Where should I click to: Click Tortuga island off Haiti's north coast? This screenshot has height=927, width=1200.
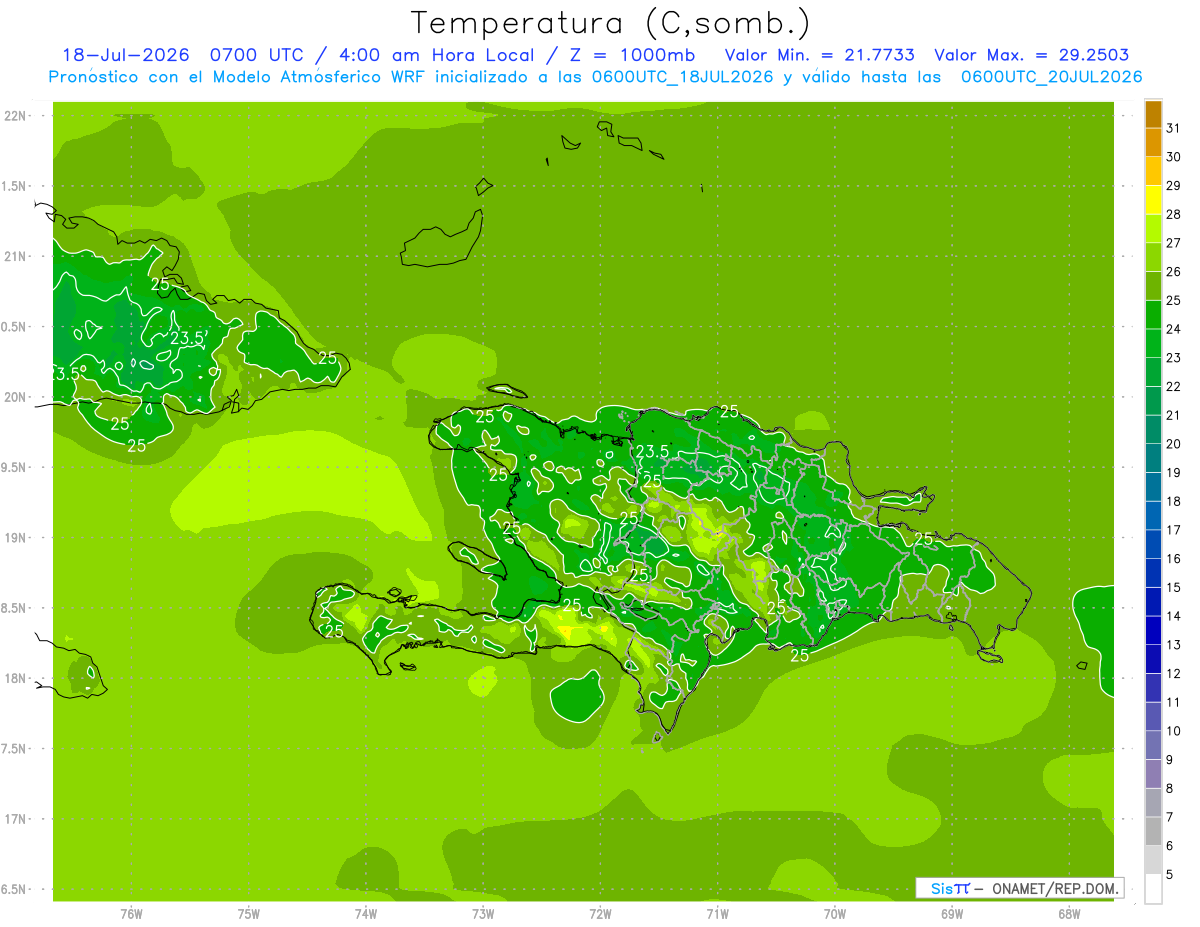coord(506,391)
